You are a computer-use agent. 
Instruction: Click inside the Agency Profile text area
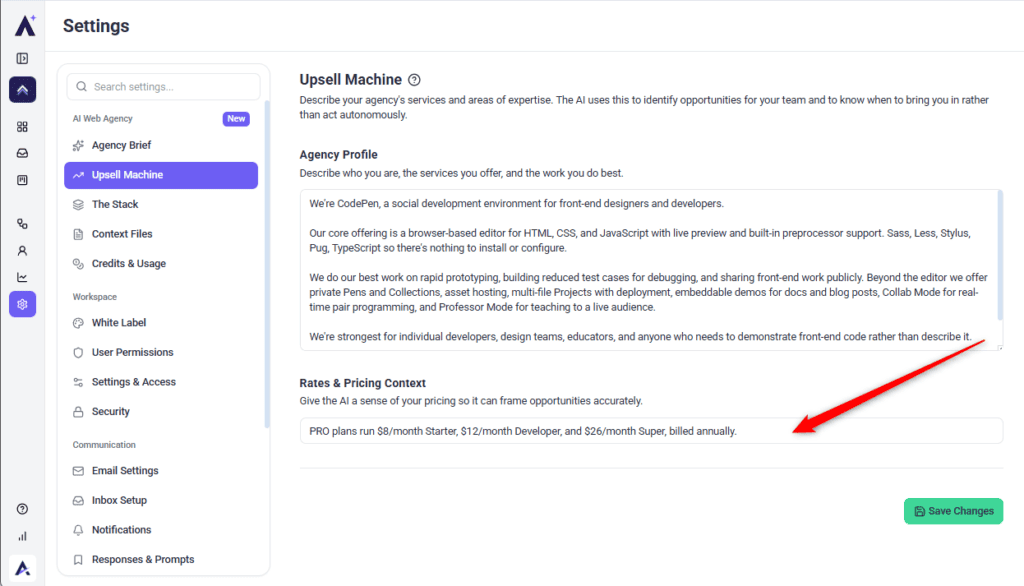[x=650, y=270]
